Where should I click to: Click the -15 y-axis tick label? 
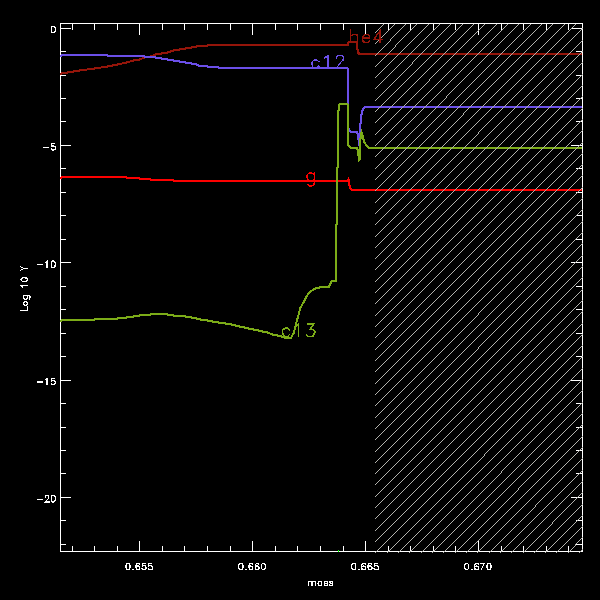[x=46, y=381]
